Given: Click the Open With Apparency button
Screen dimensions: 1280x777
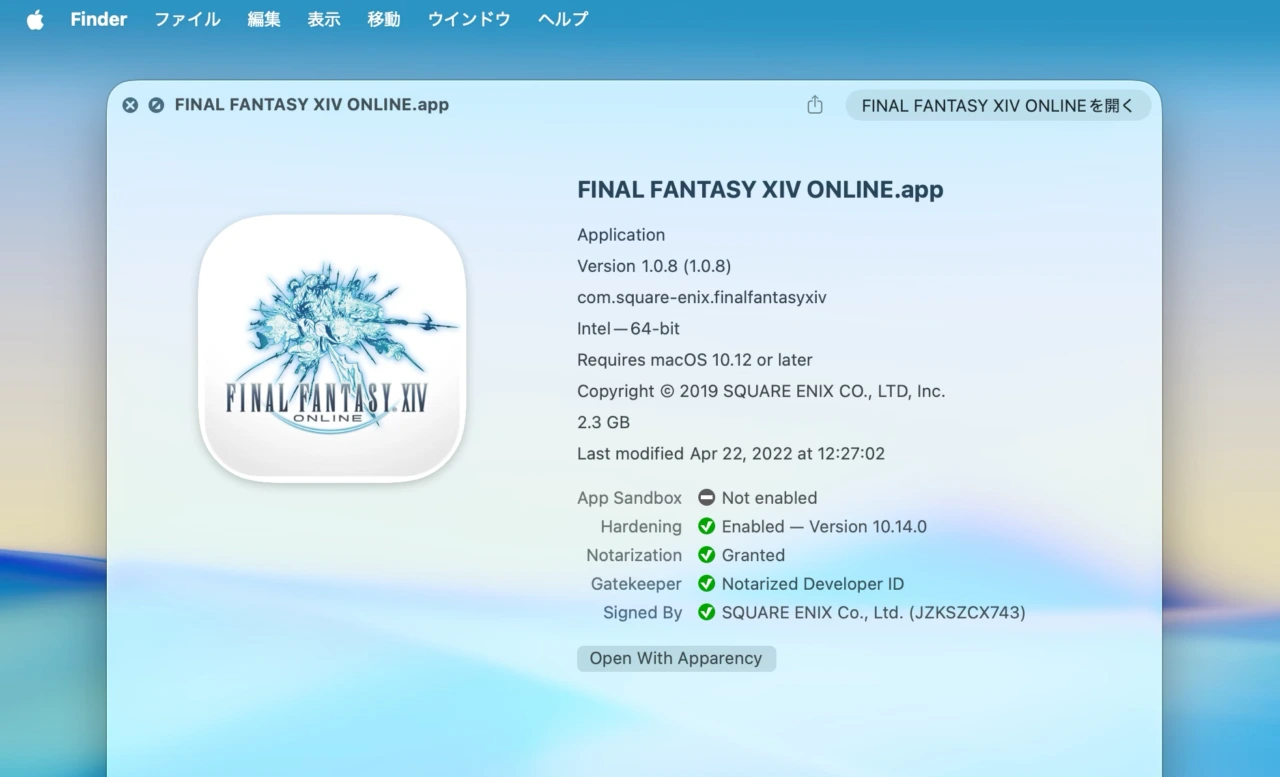Looking at the screenshot, I should click(676, 658).
